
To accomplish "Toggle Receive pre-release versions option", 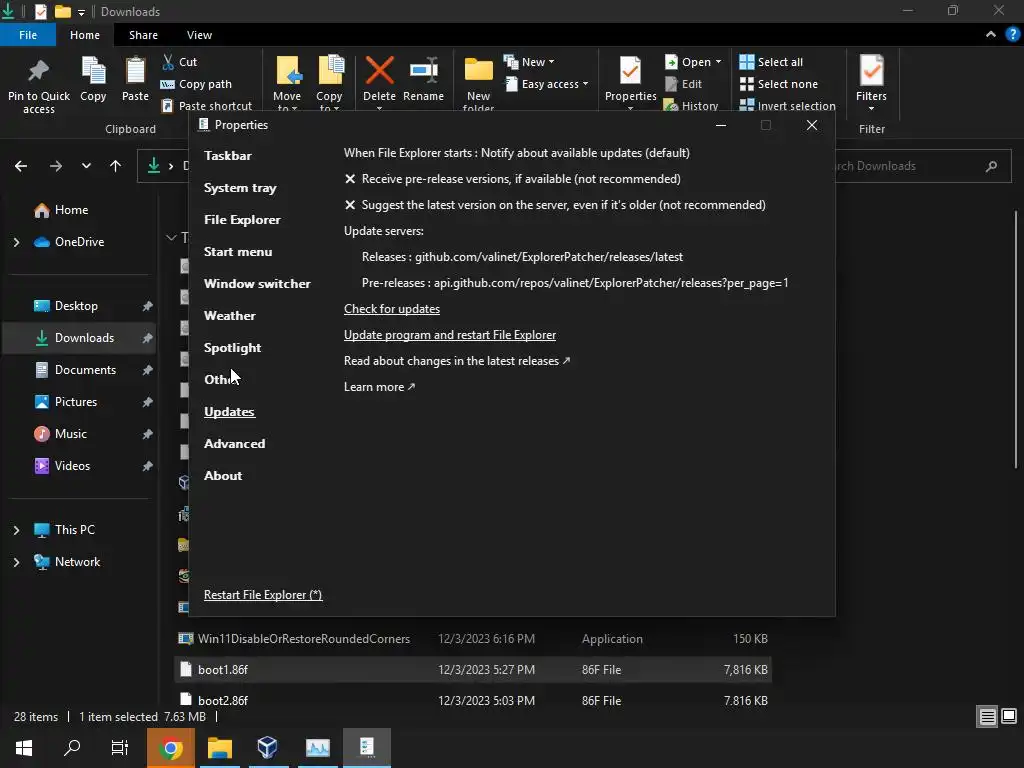I will [513, 179].
